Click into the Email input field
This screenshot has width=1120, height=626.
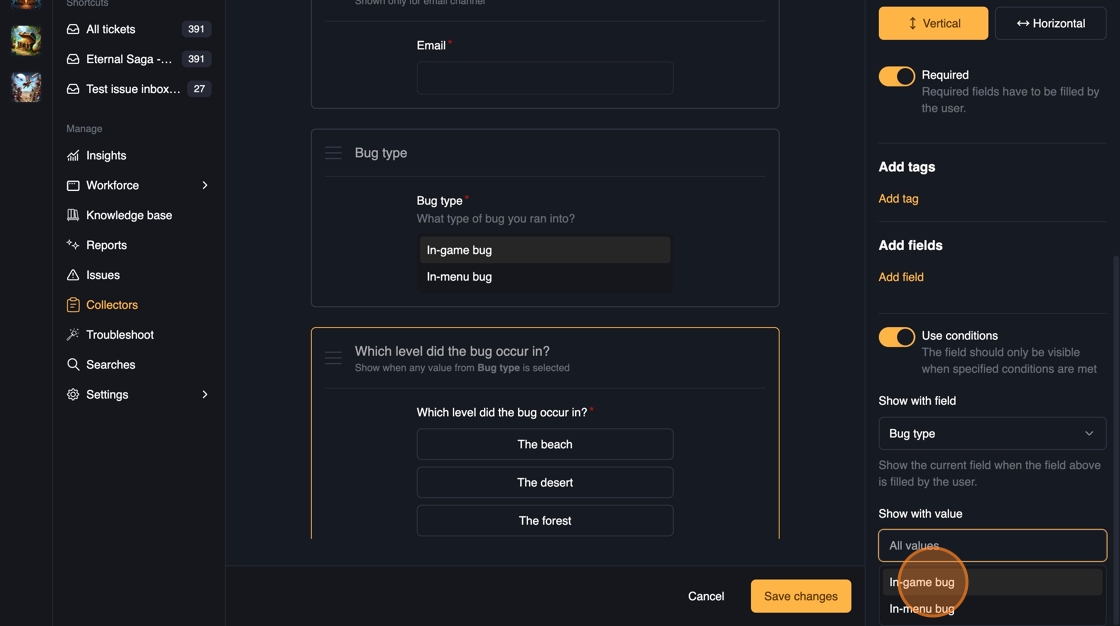pyautogui.click(x=545, y=78)
